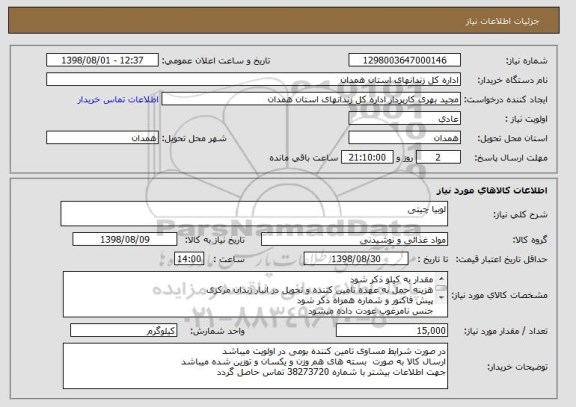Click the time field showing 14:00
The width and height of the screenshot is (576, 407).
point(189,259)
